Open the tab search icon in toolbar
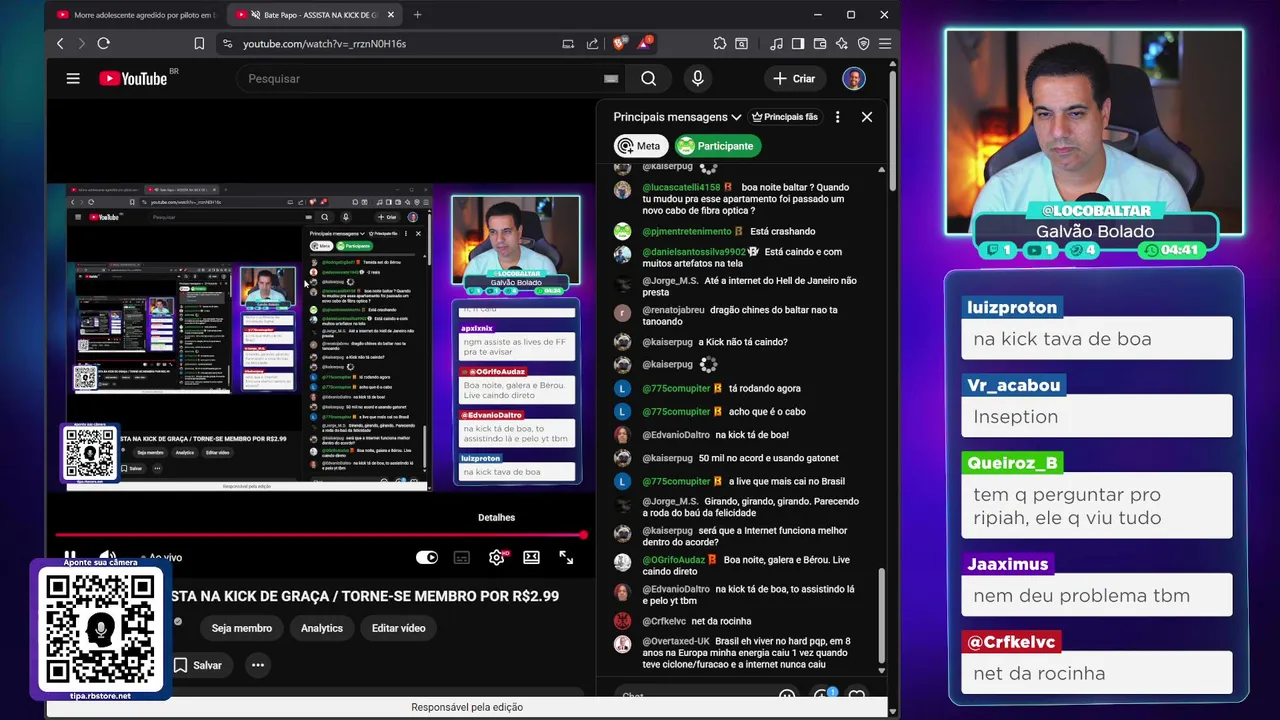This screenshot has width=1280, height=720. pos(741,44)
